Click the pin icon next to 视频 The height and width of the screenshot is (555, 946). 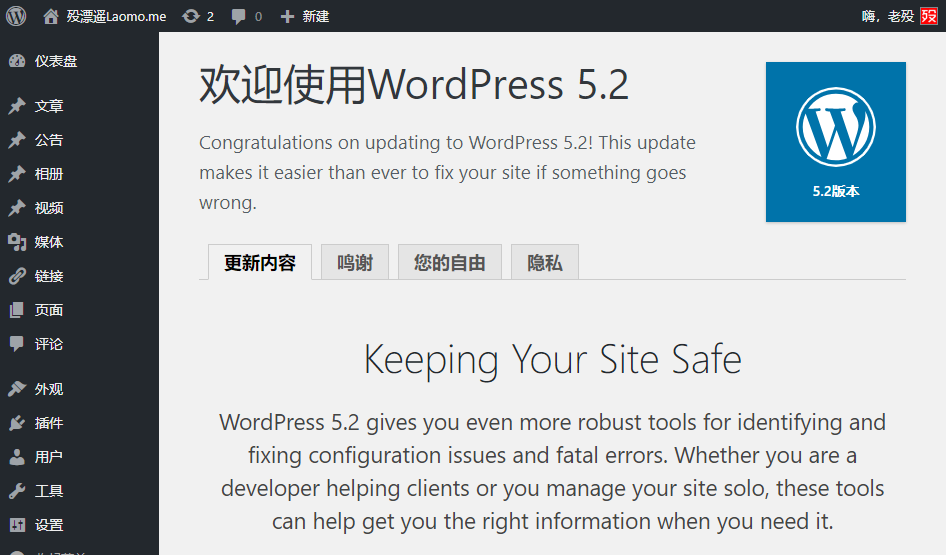tap(17, 208)
